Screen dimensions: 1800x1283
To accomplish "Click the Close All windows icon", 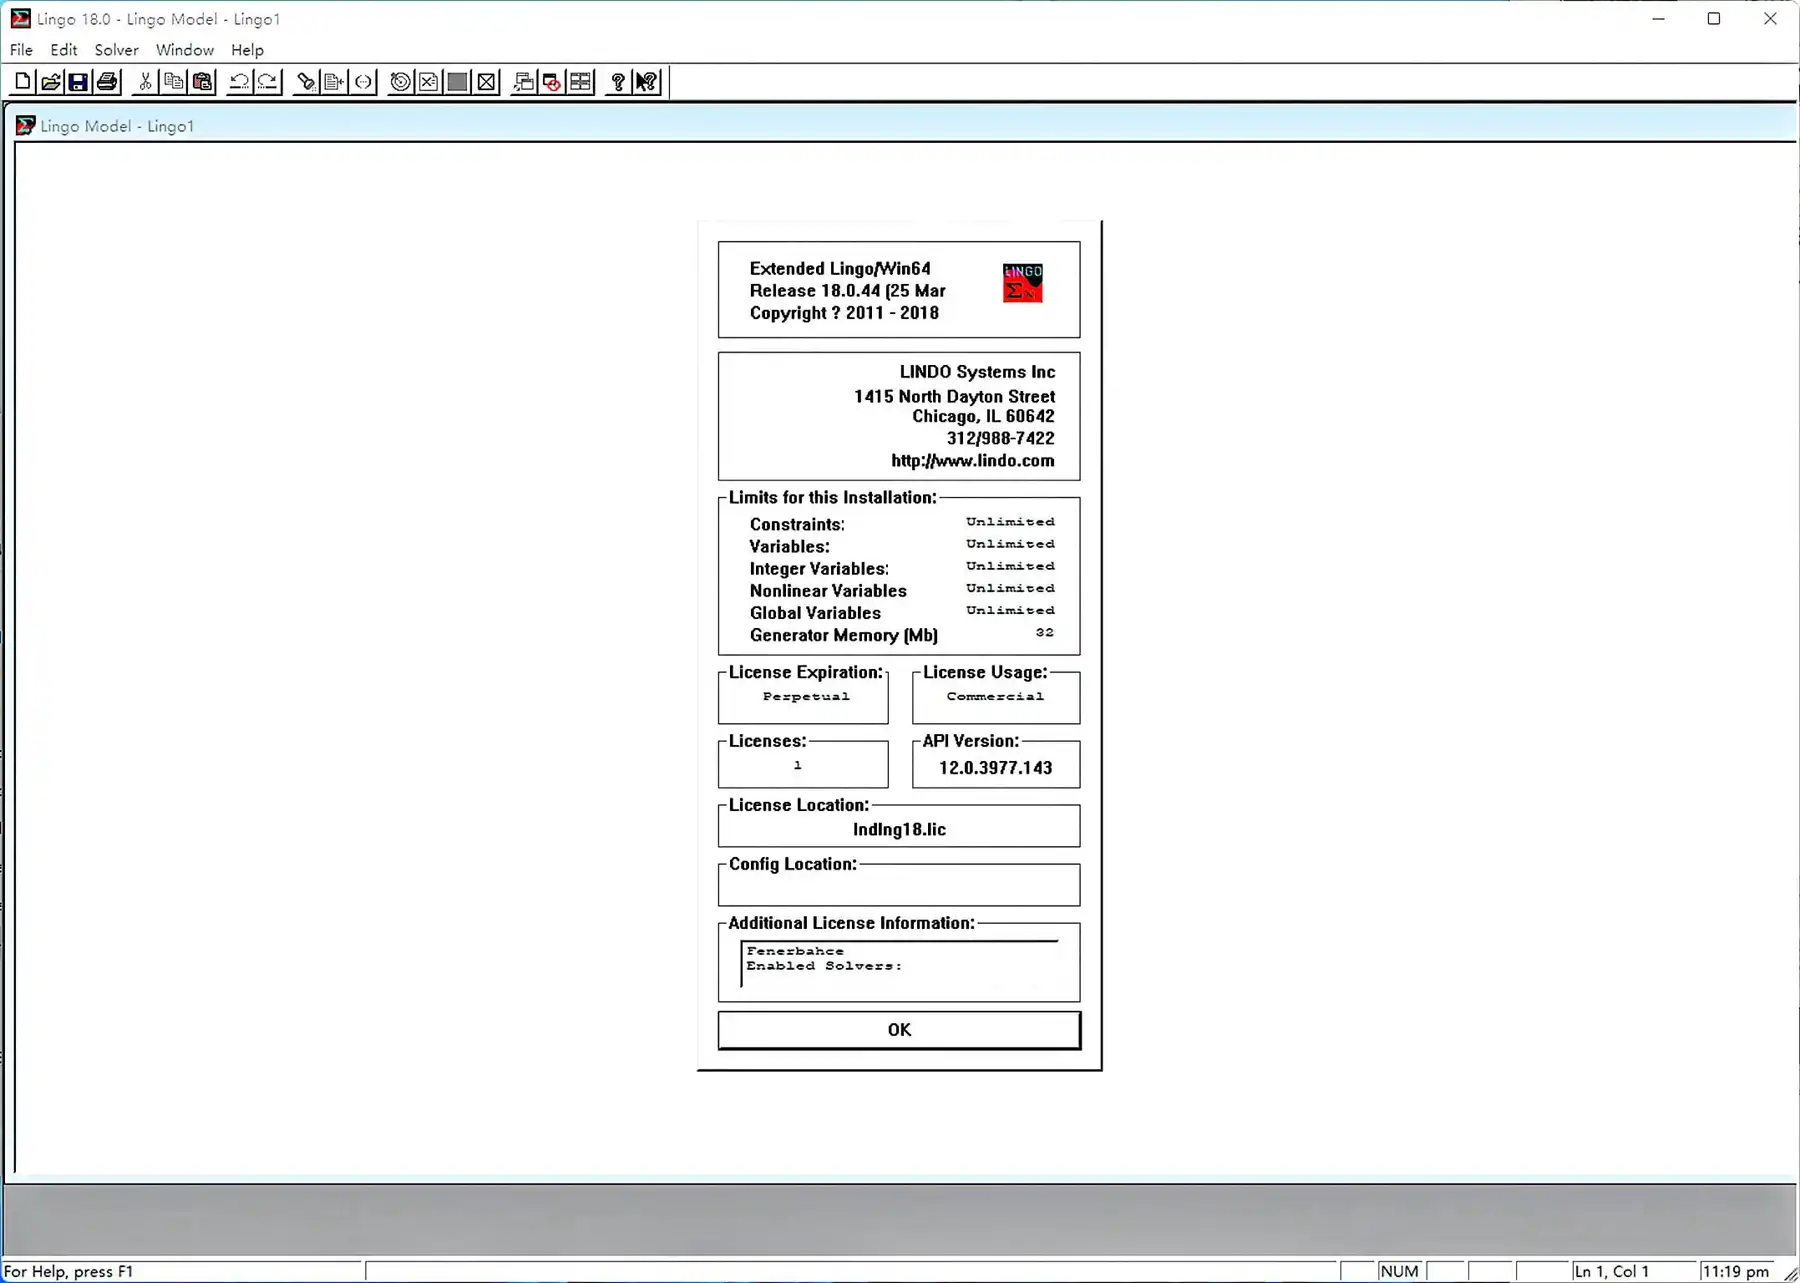I will click(552, 82).
